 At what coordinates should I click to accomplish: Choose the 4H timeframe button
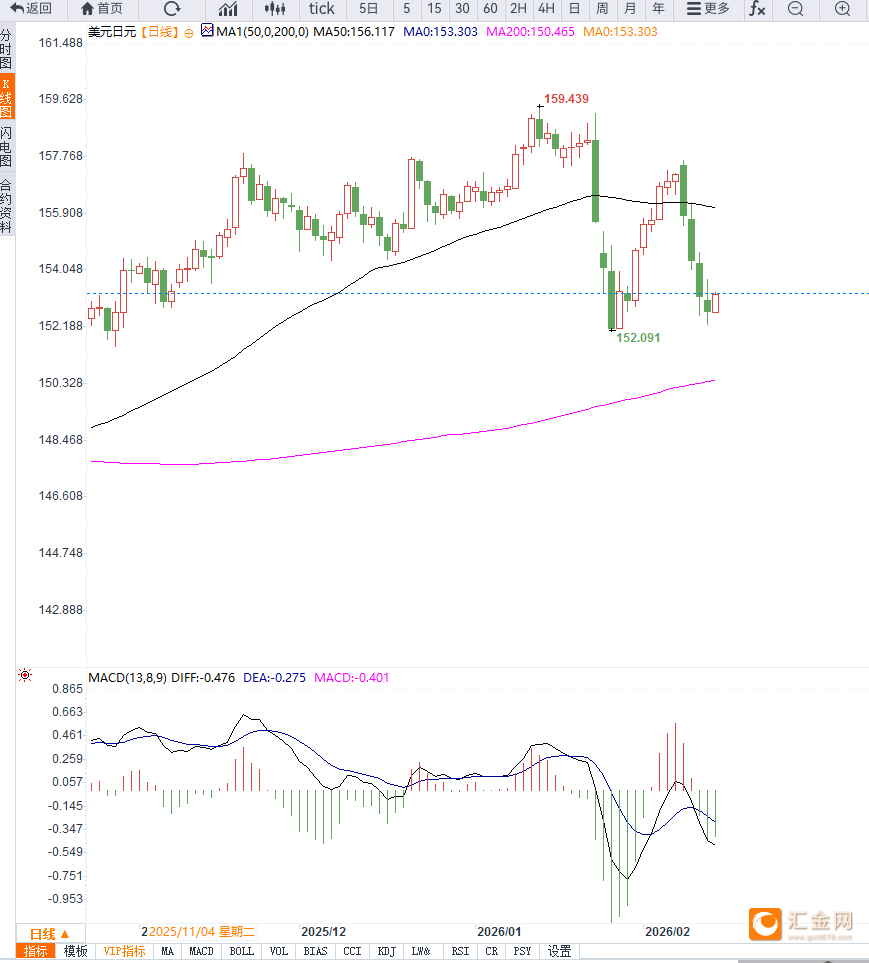(x=546, y=9)
